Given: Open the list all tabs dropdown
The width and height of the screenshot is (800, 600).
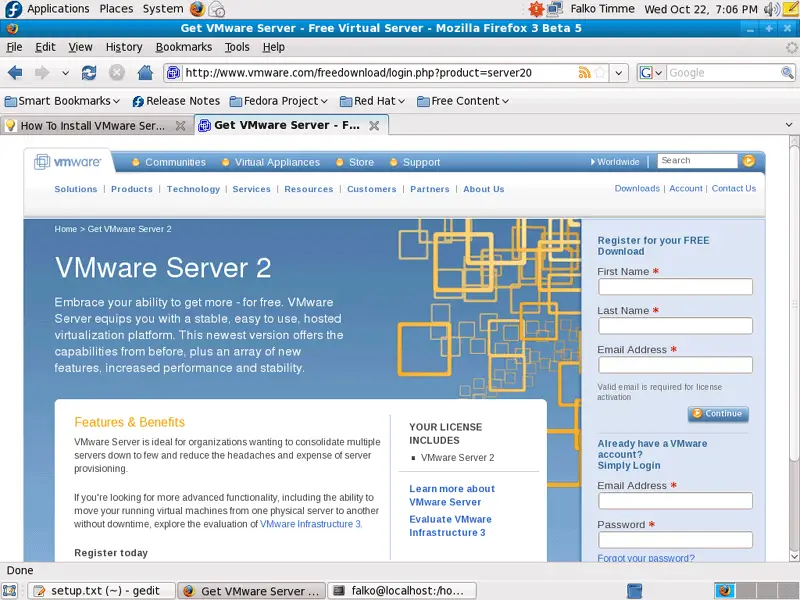Looking at the screenshot, I should [x=789, y=125].
